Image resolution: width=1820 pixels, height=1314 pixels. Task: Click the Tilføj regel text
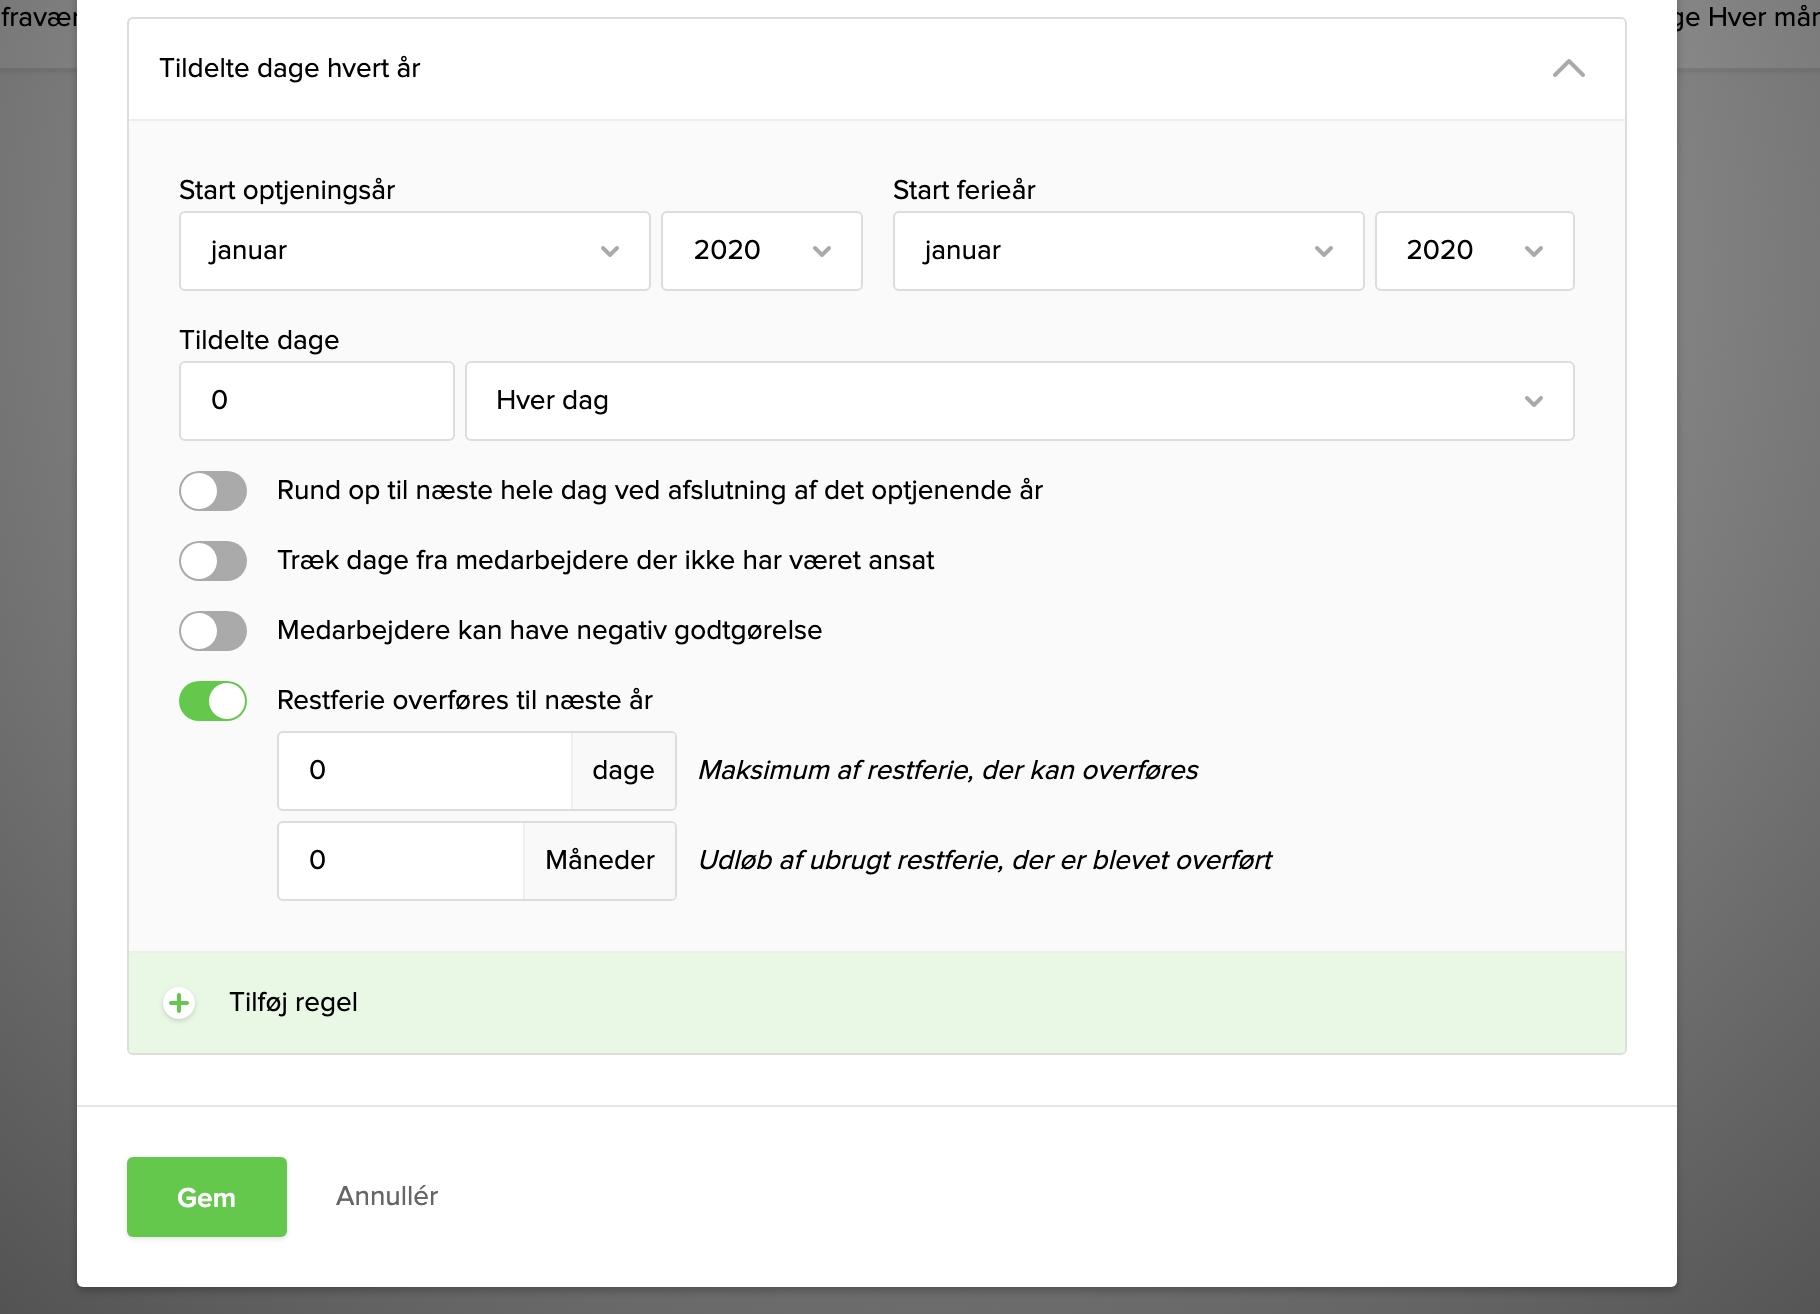pos(293,1002)
